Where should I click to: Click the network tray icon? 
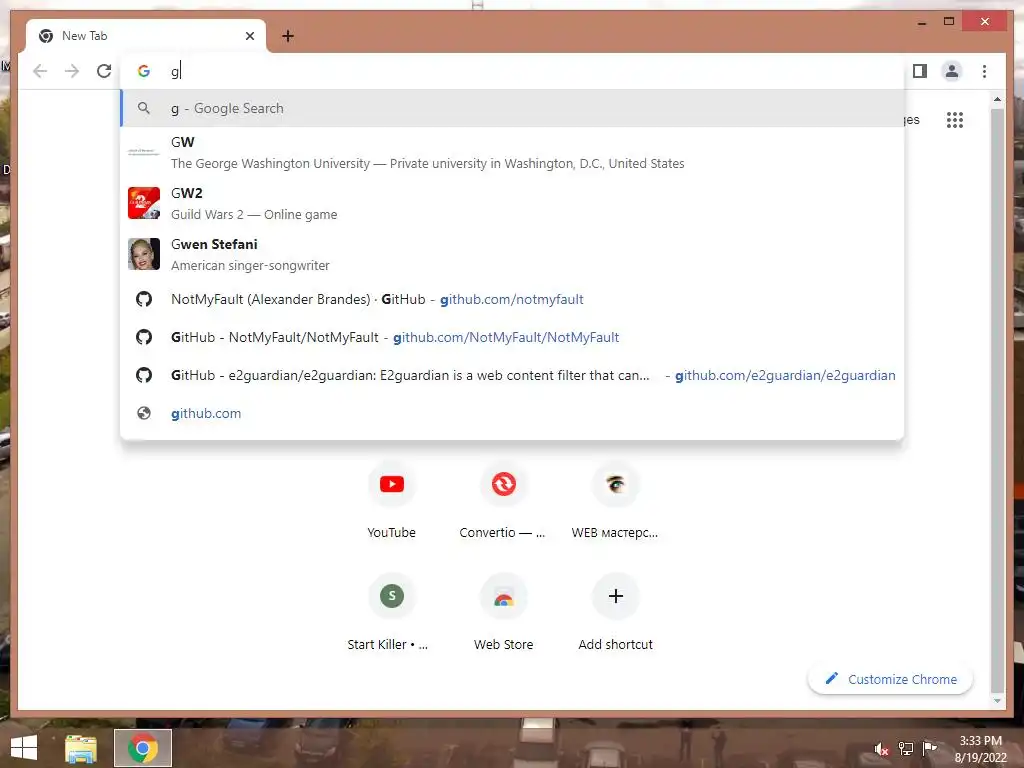tap(906, 748)
